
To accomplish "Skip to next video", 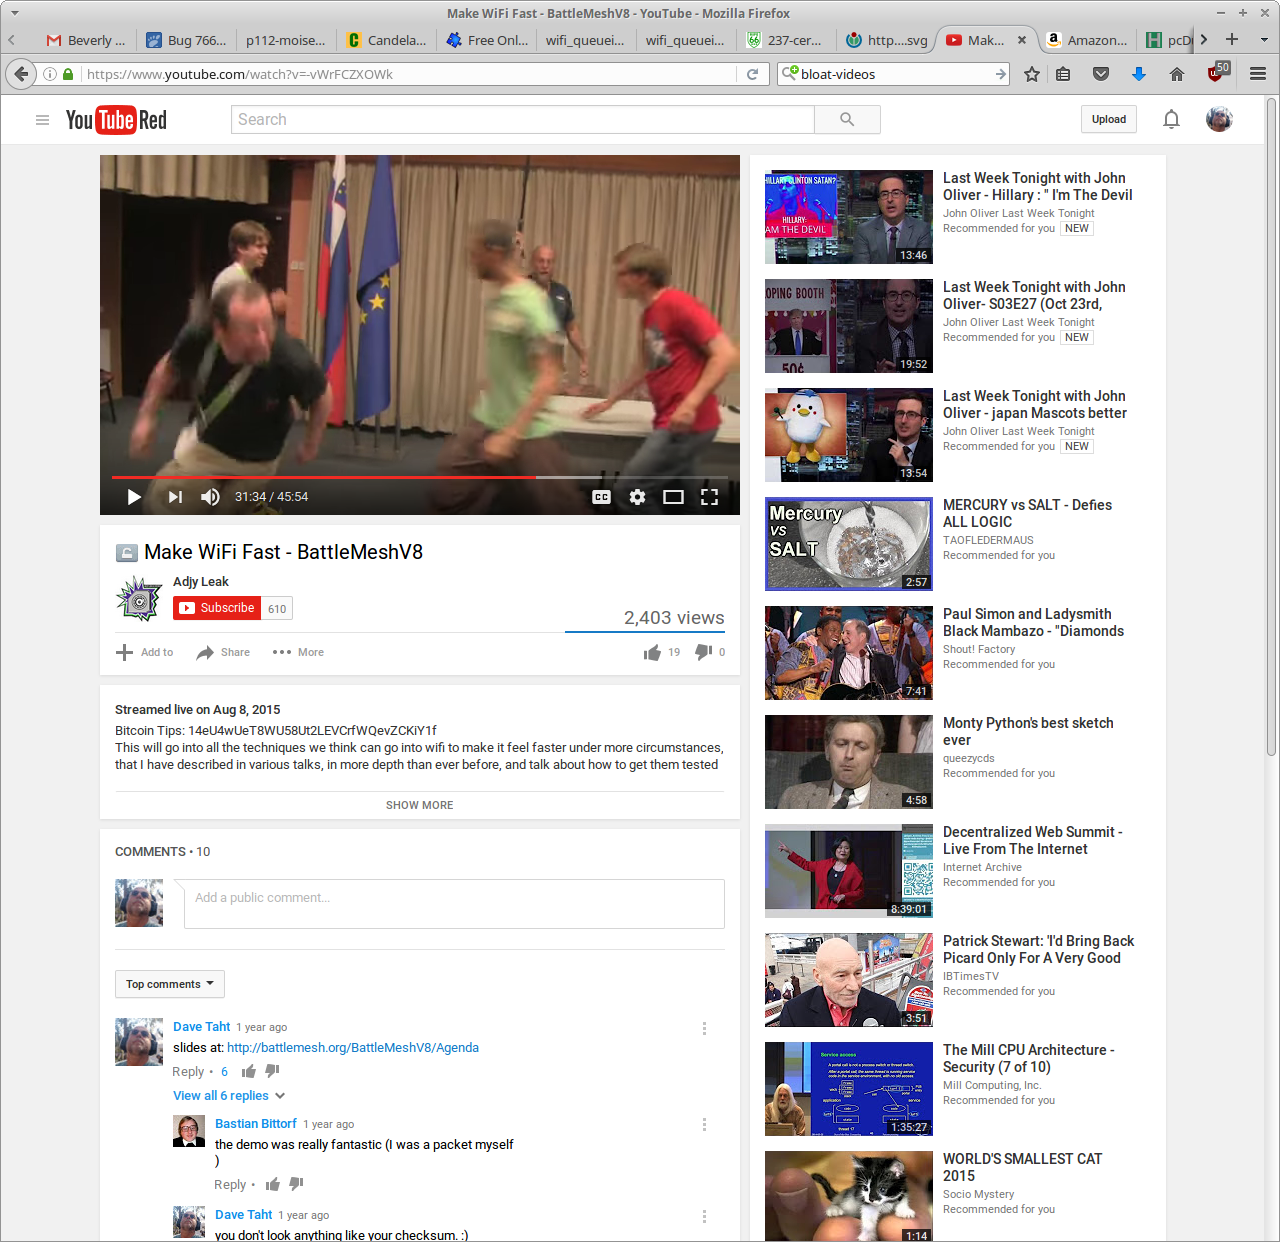I will pyautogui.click(x=175, y=497).
